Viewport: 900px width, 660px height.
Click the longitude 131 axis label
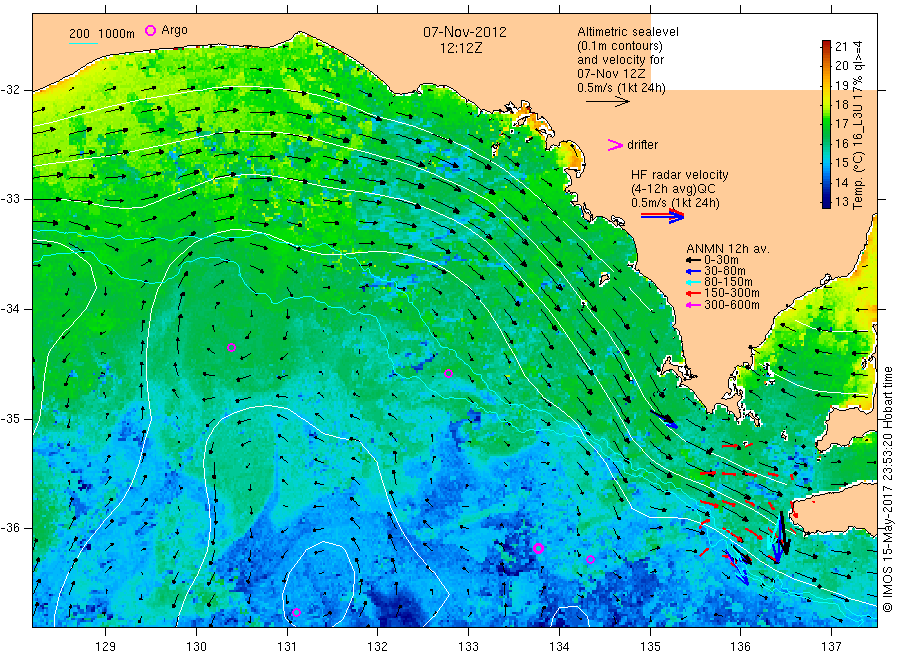(x=287, y=647)
